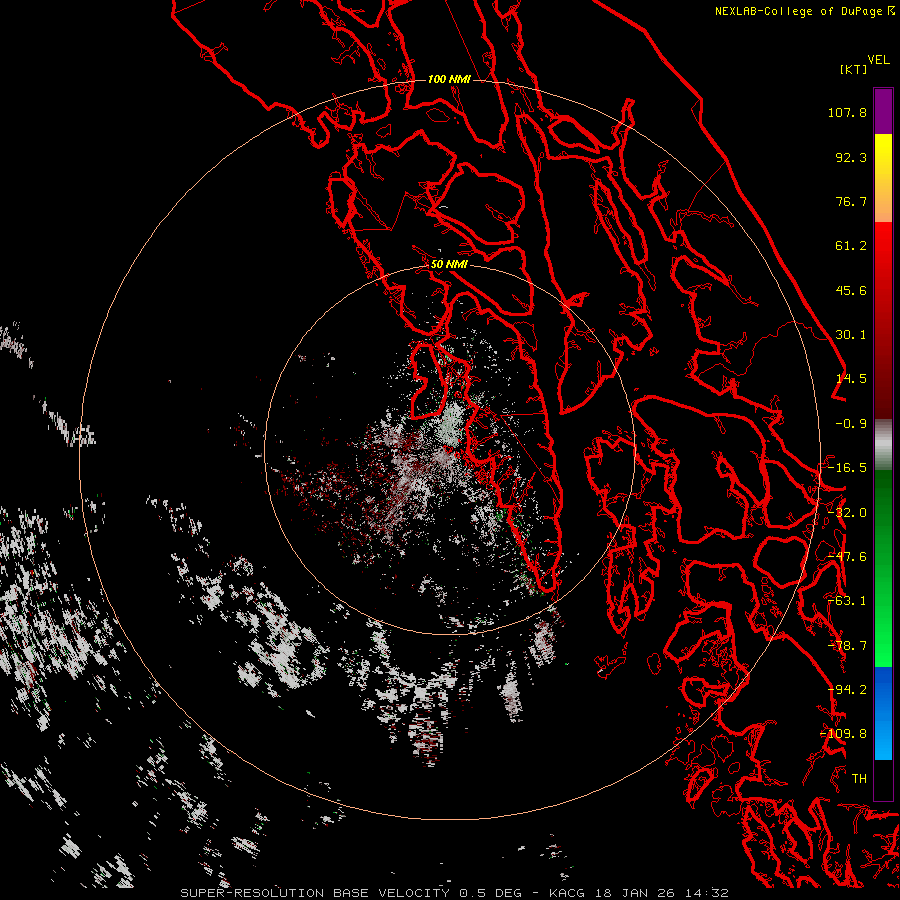Viewport: 900px width, 900px height.
Task: Click the 14.5 velocity scale value
Action: (x=851, y=379)
